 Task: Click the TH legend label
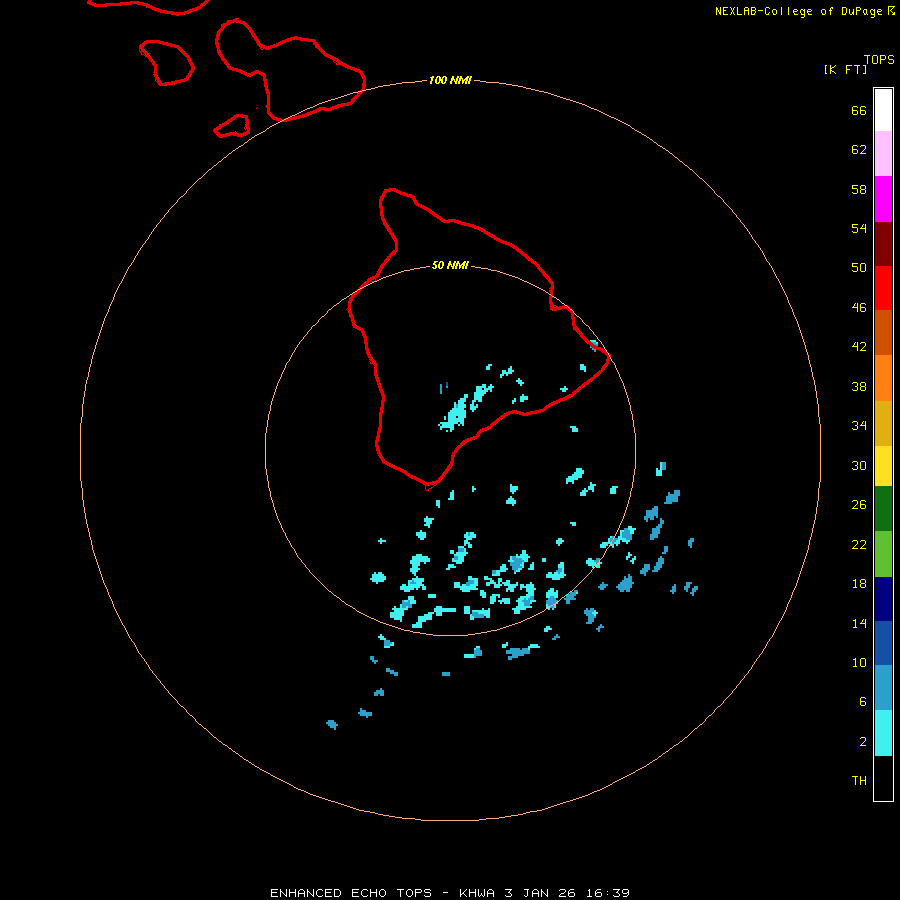pos(859,781)
